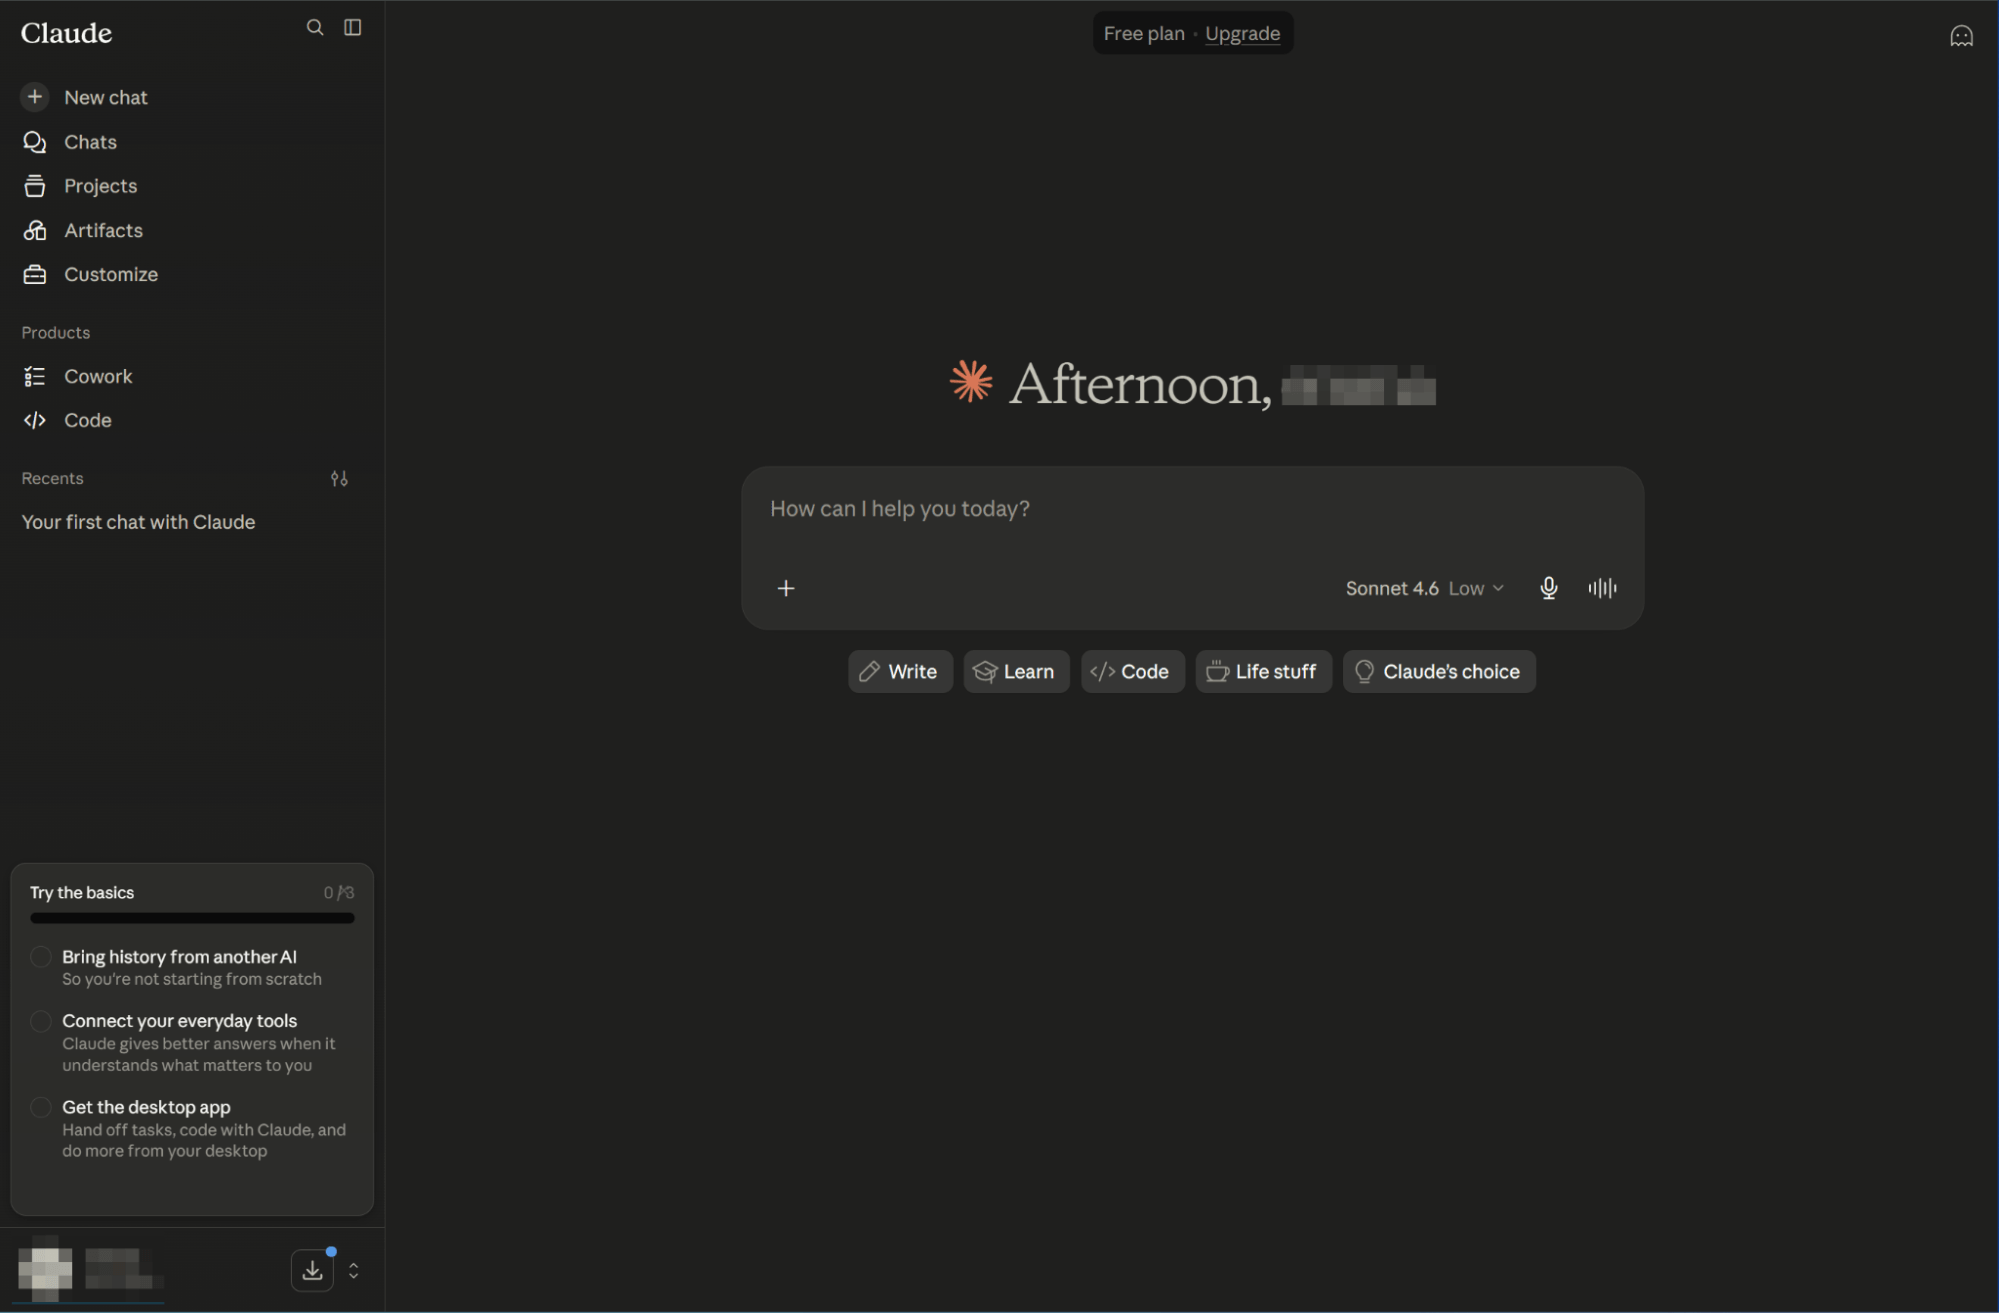Go to Chats in the sidebar
1999x1313 pixels.
(90, 142)
